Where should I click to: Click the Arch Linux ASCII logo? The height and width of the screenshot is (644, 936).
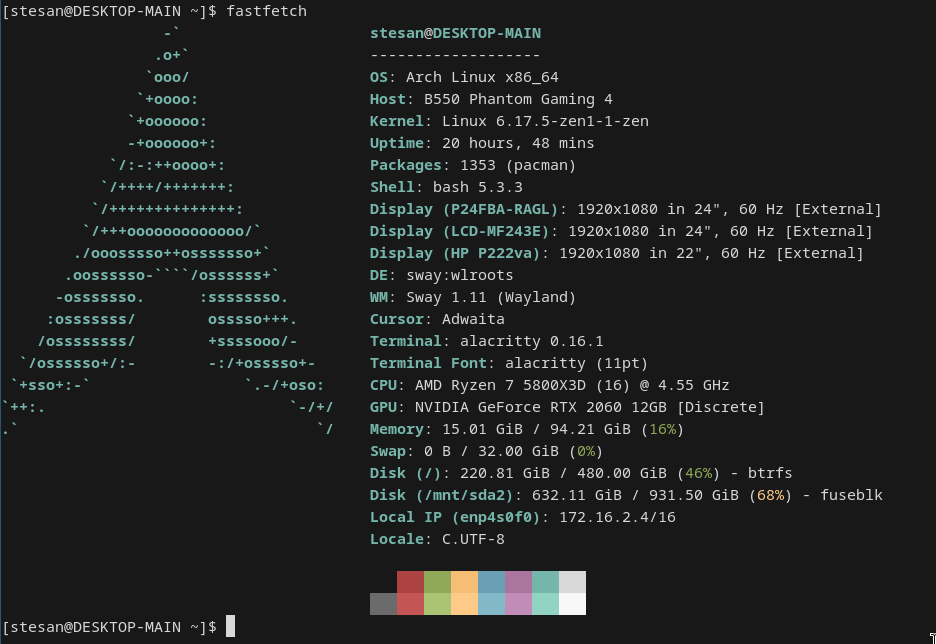(170, 230)
